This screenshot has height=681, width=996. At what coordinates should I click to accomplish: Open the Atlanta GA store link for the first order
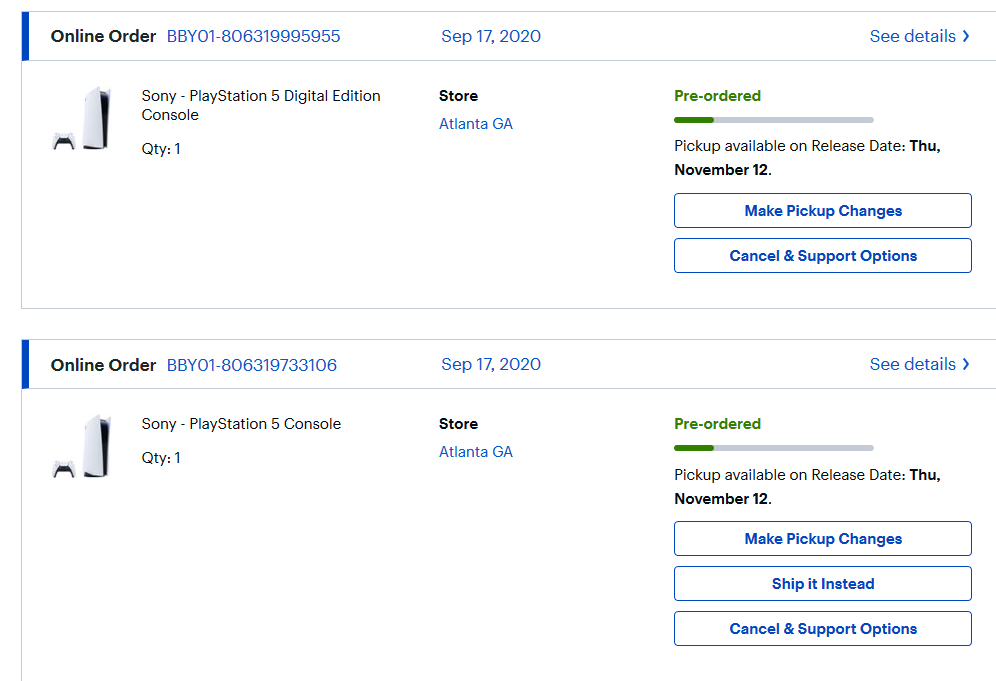[476, 124]
